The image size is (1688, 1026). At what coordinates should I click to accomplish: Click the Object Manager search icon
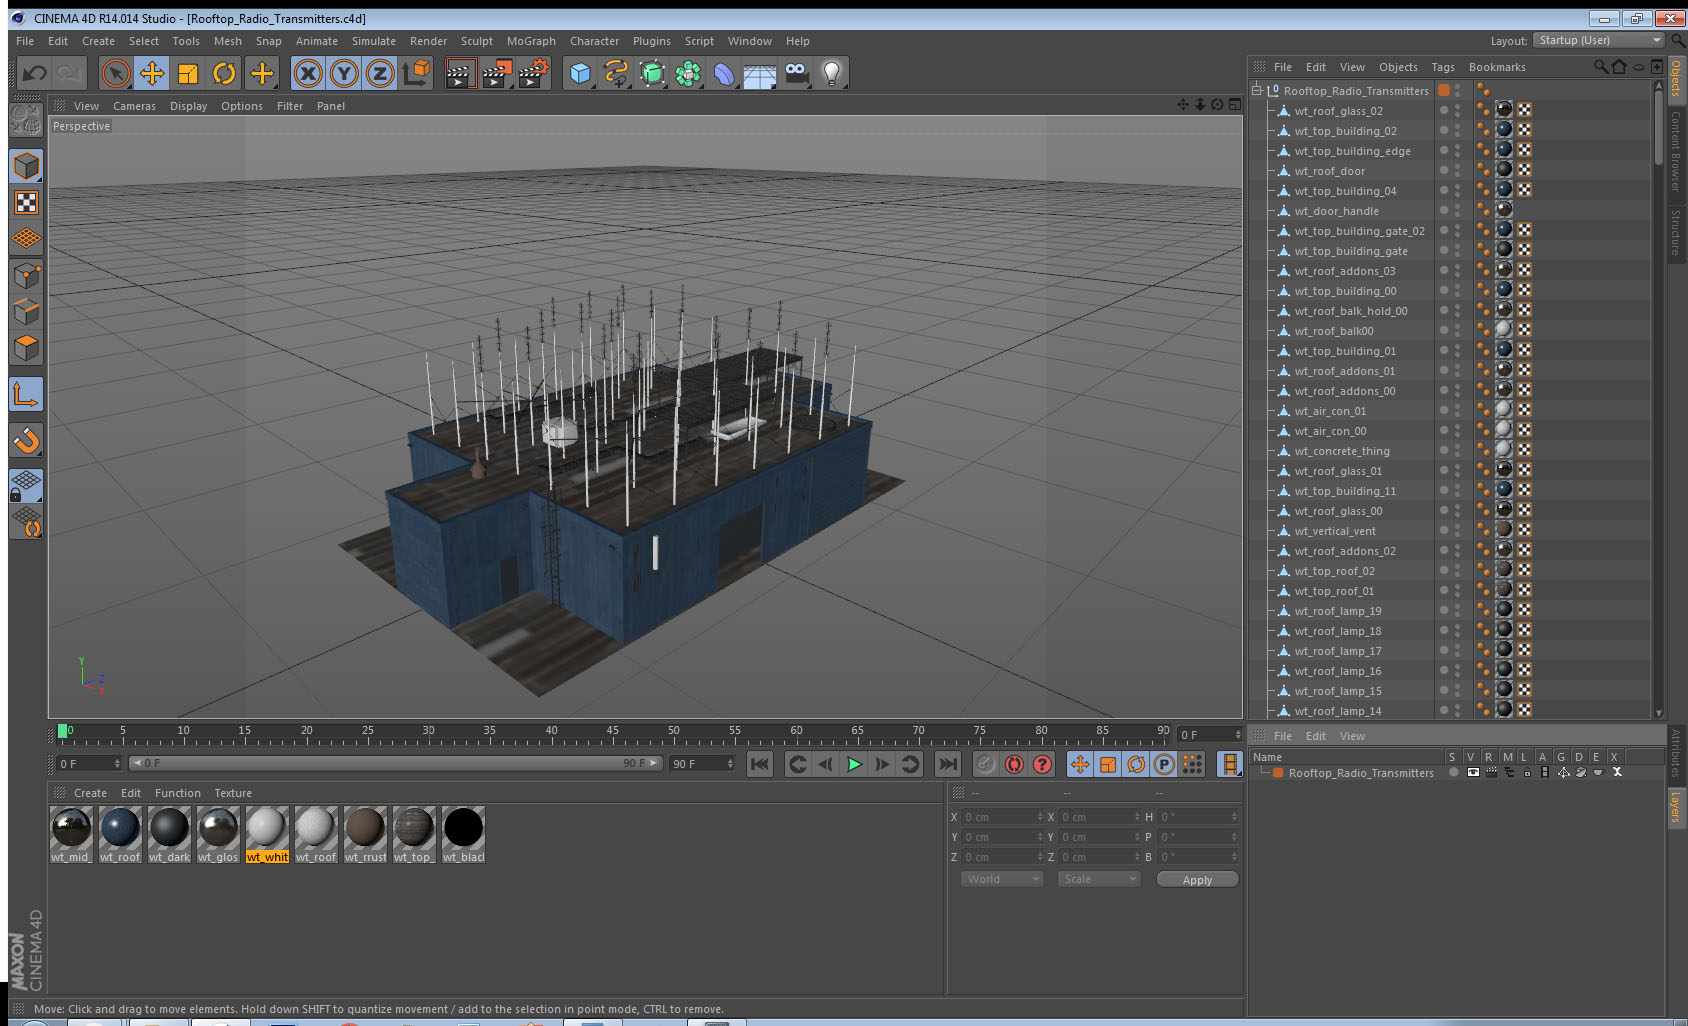pyautogui.click(x=1600, y=67)
